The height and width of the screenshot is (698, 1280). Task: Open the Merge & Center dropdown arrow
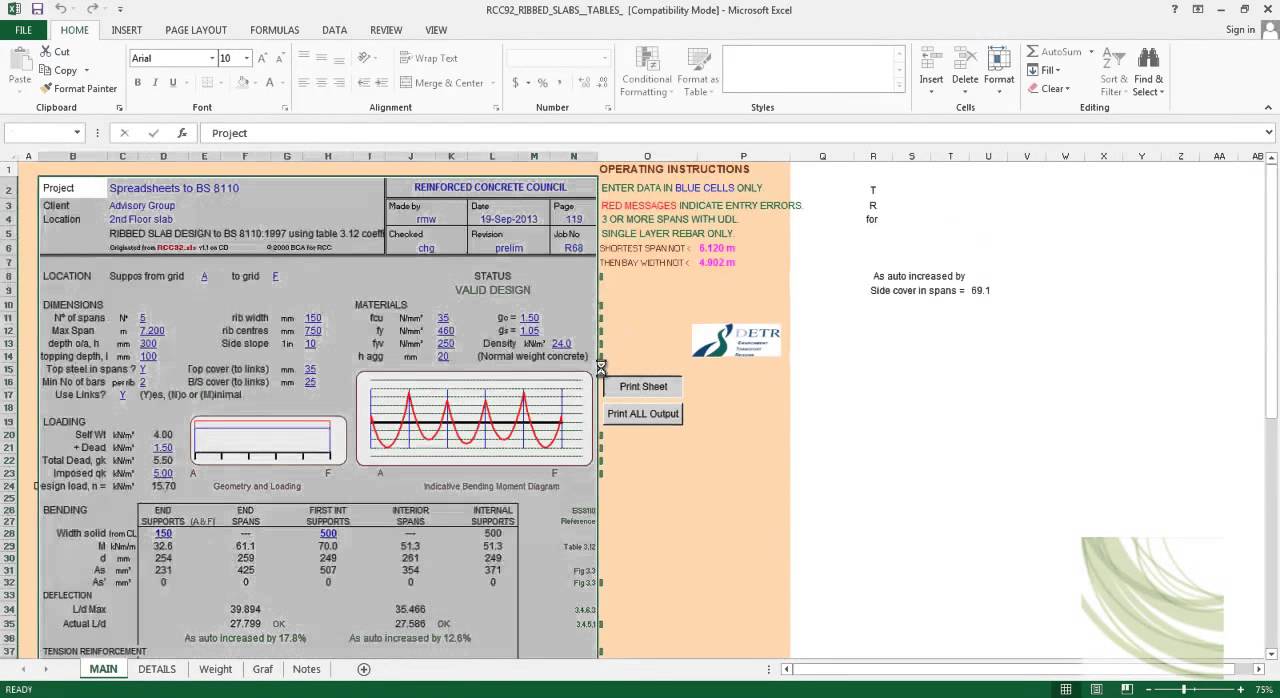pos(495,83)
